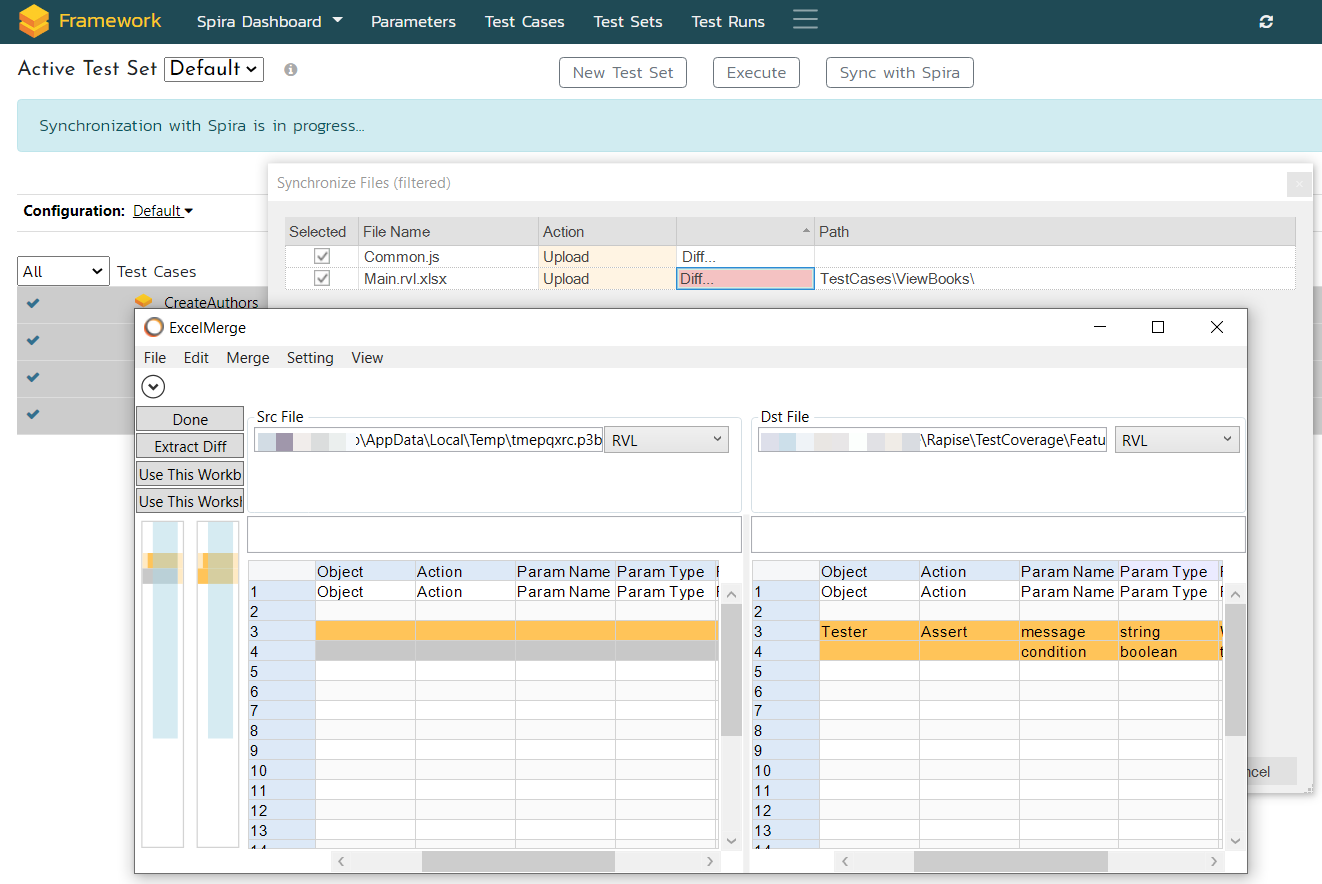The image size is (1322, 884).
Task: Click the sort arrow in the Diff column header
Action: click(806, 232)
